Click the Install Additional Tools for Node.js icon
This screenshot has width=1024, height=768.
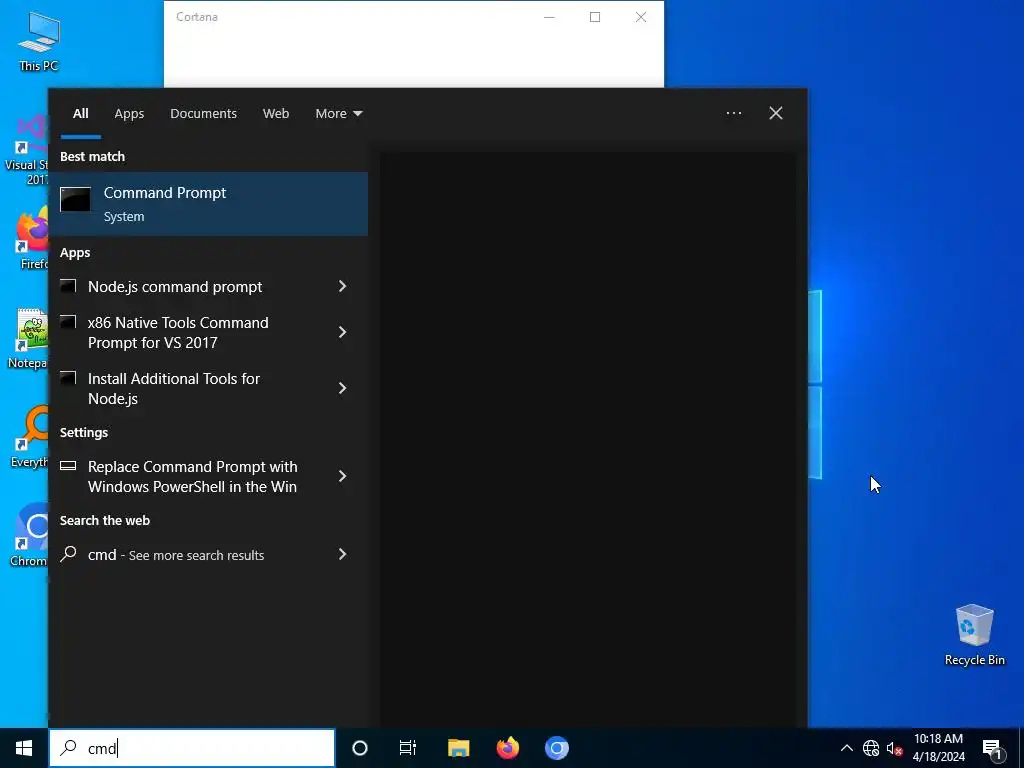pyautogui.click(x=68, y=378)
